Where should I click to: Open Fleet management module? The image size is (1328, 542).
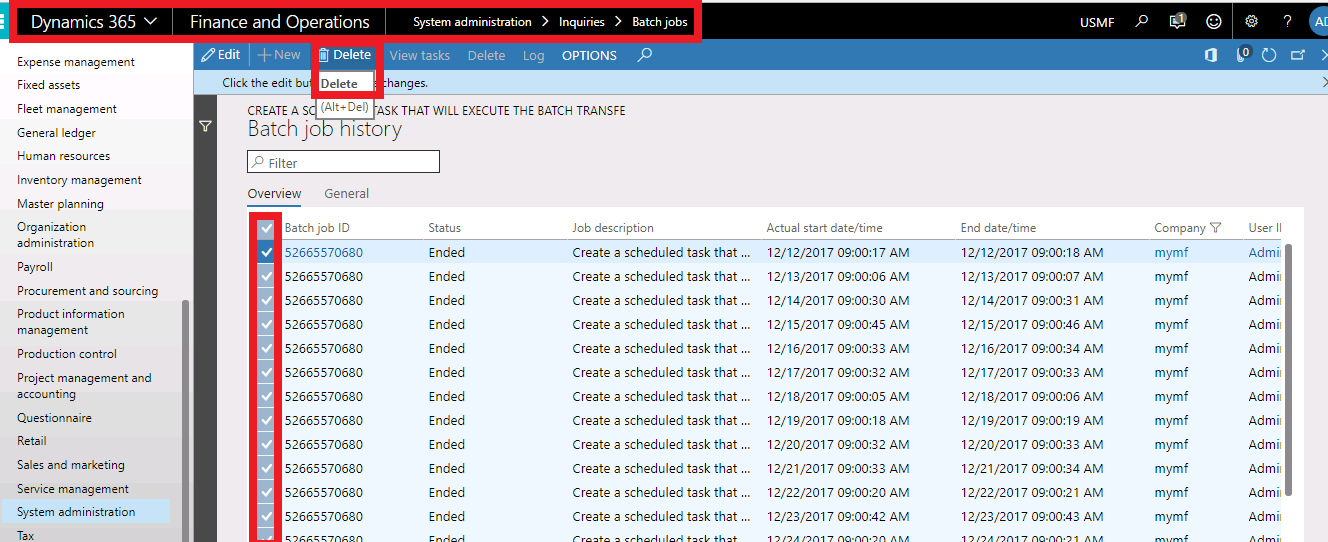coord(67,109)
